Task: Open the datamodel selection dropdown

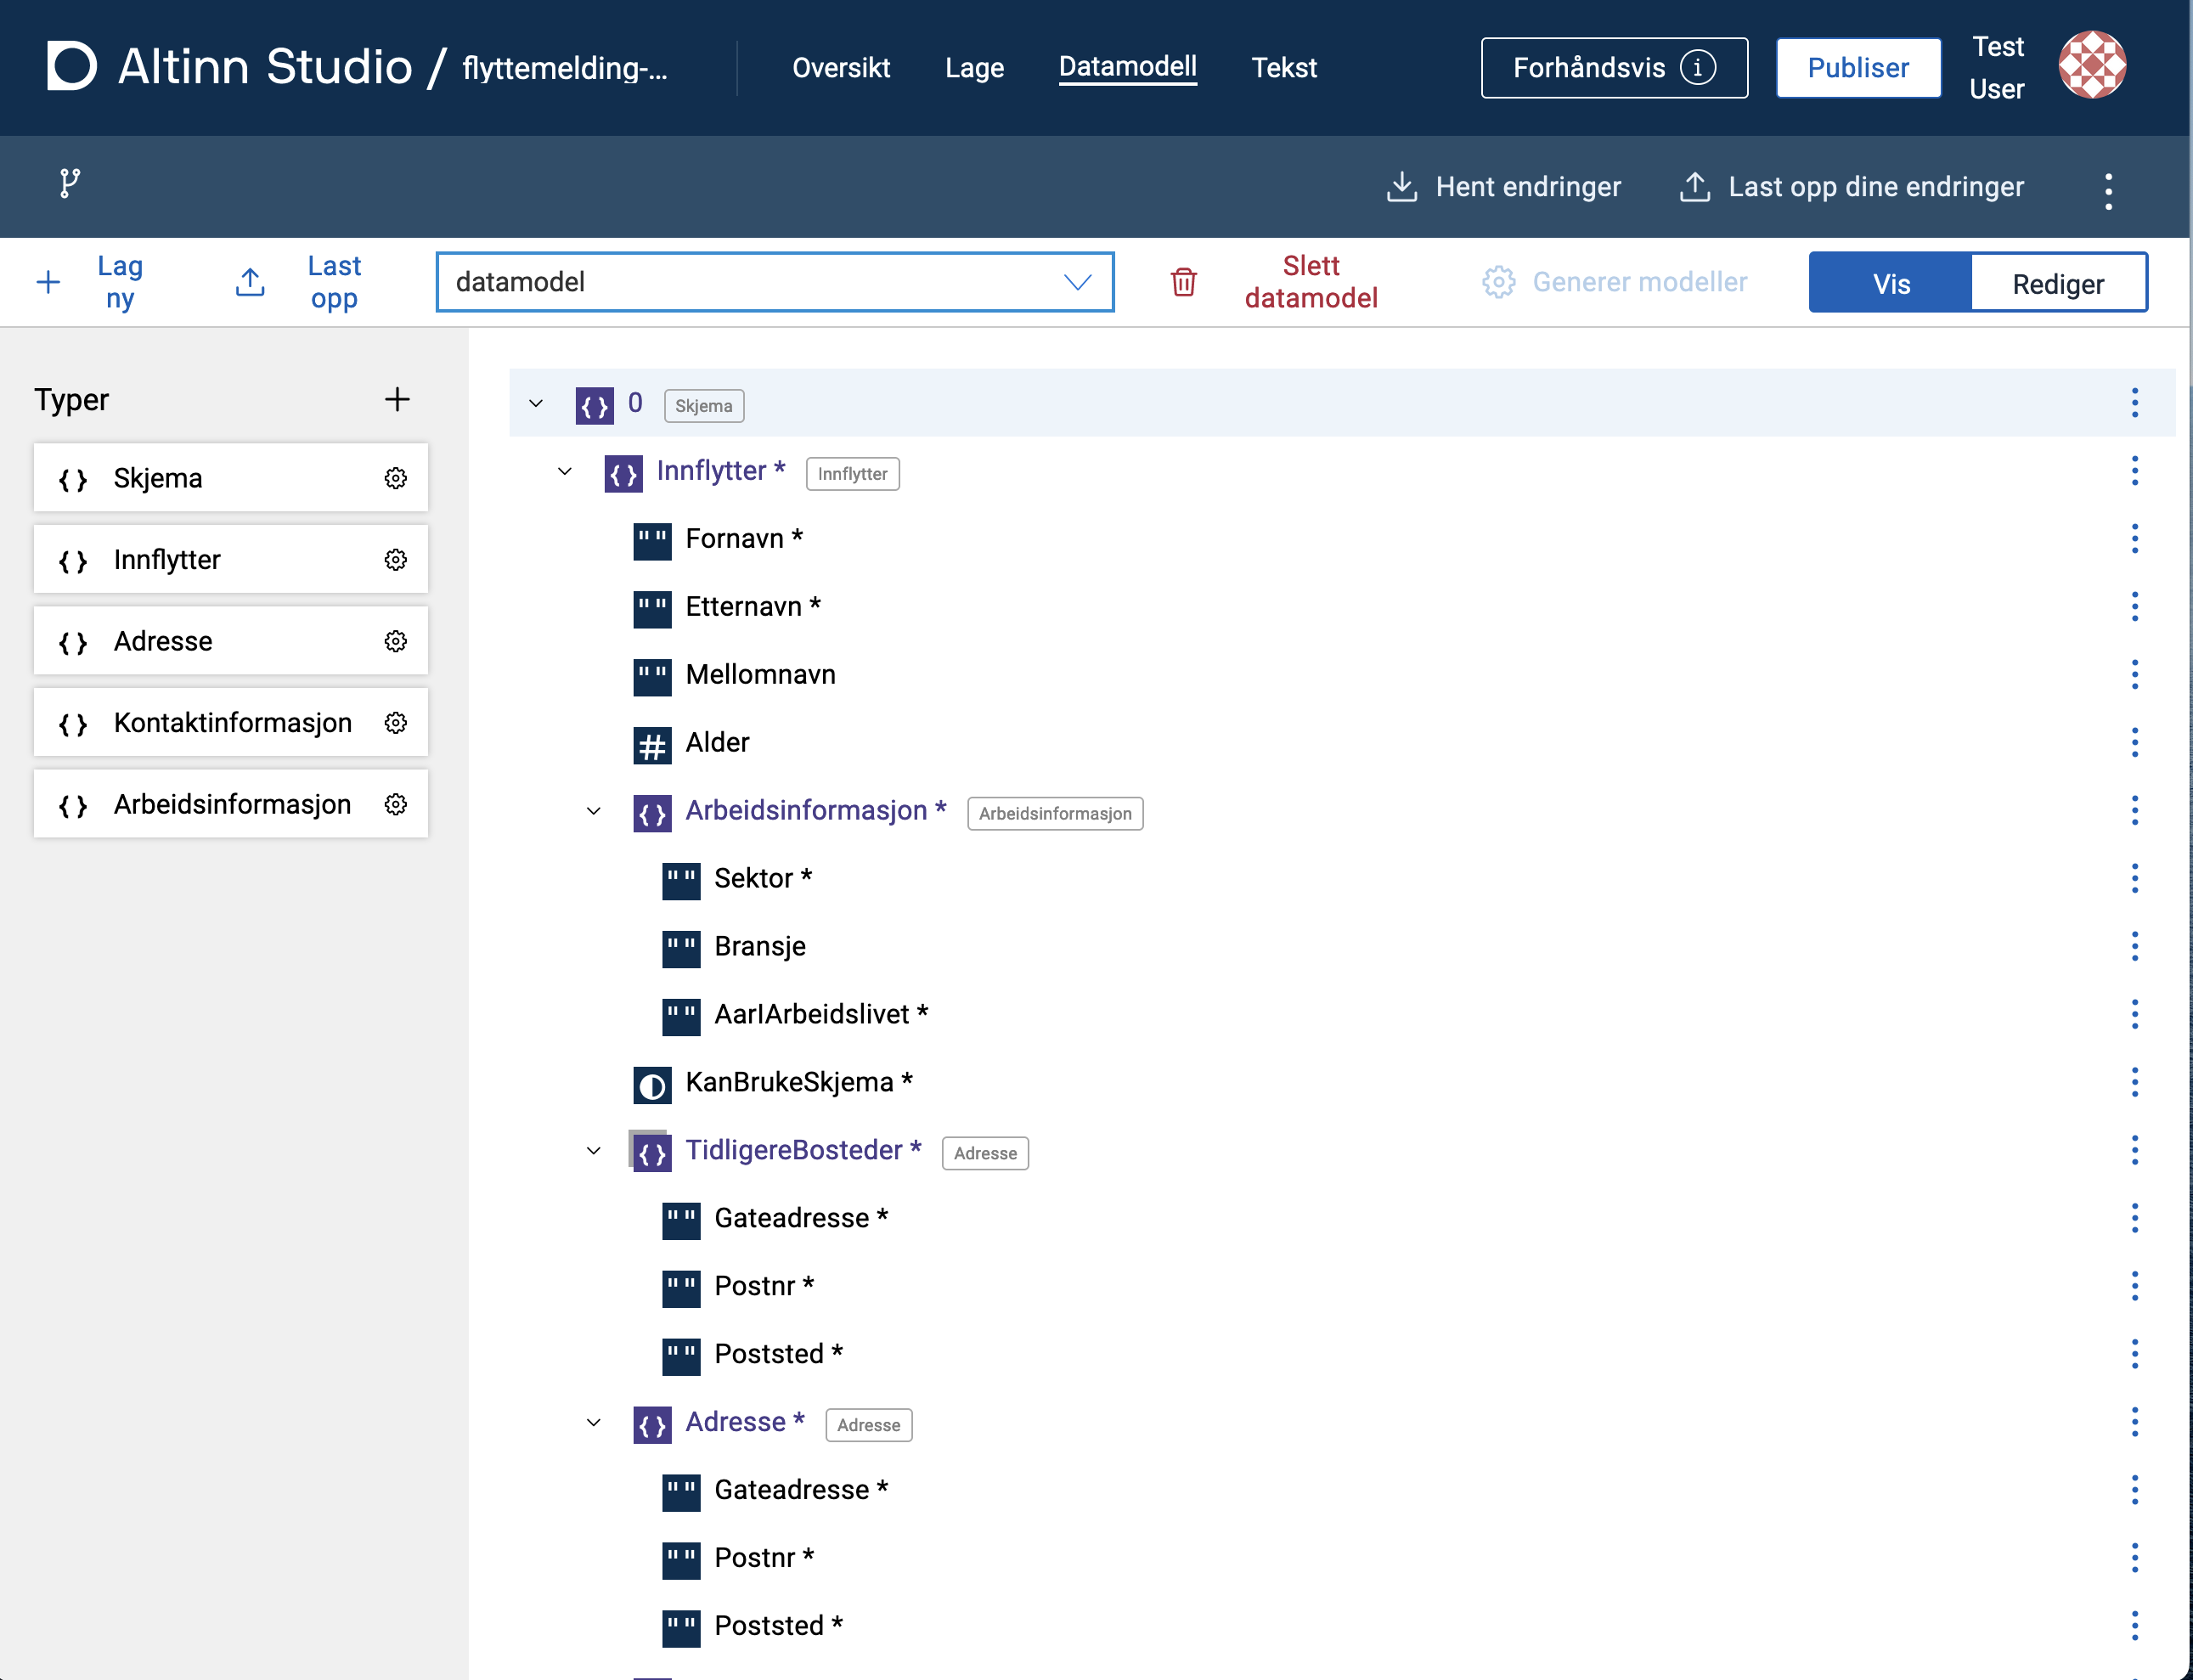Action: [775, 282]
